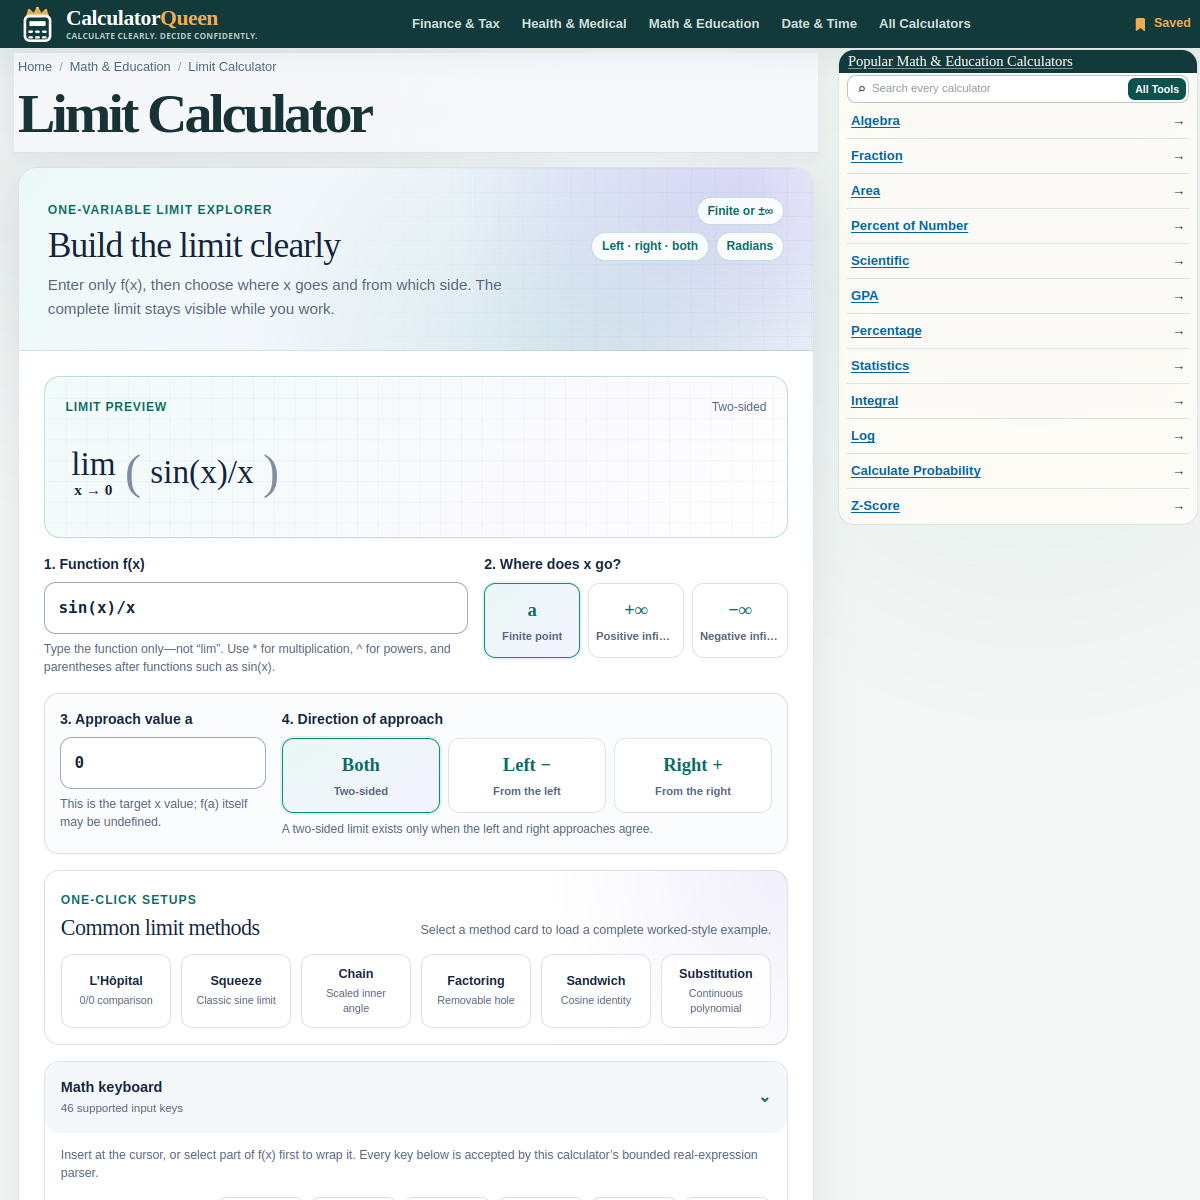Click the arrow next to Log
This screenshot has width=1200, height=1200.
click(1178, 437)
